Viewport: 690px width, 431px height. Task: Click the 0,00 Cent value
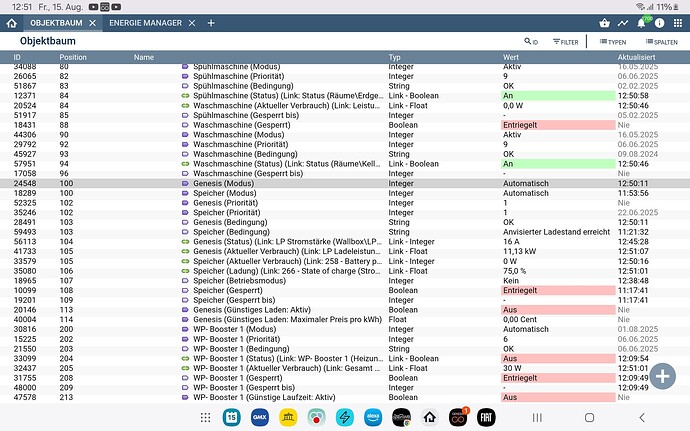(x=520, y=320)
